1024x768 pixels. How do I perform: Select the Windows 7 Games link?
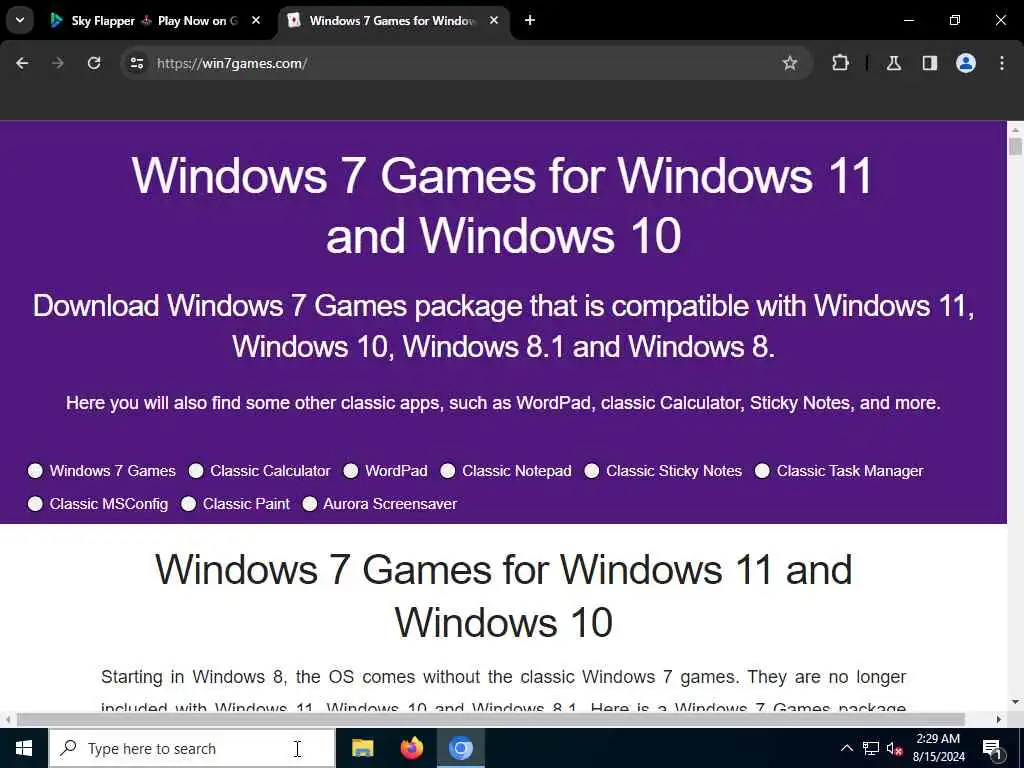click(x=112, y=471)
